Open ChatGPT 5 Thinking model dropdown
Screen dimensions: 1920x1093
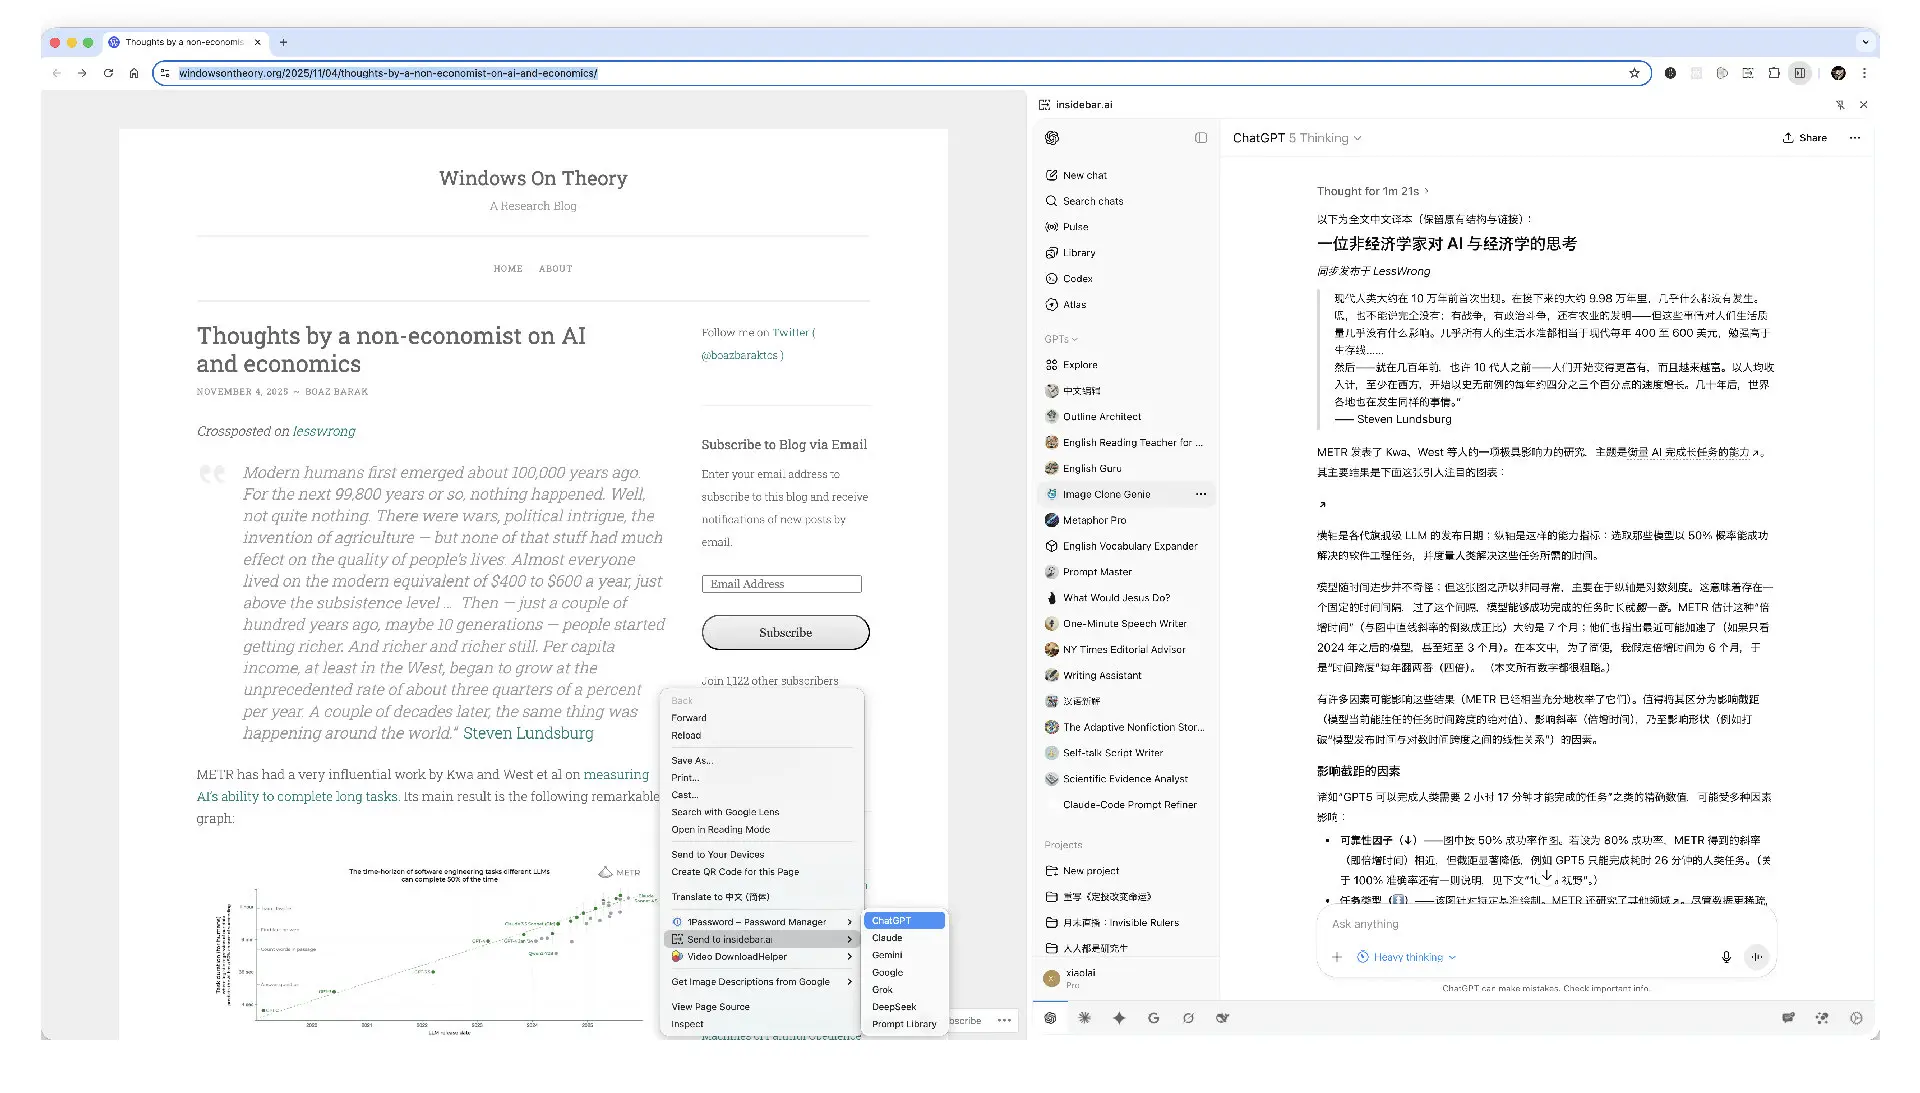pyautogui.click(x=1297, y=138)
